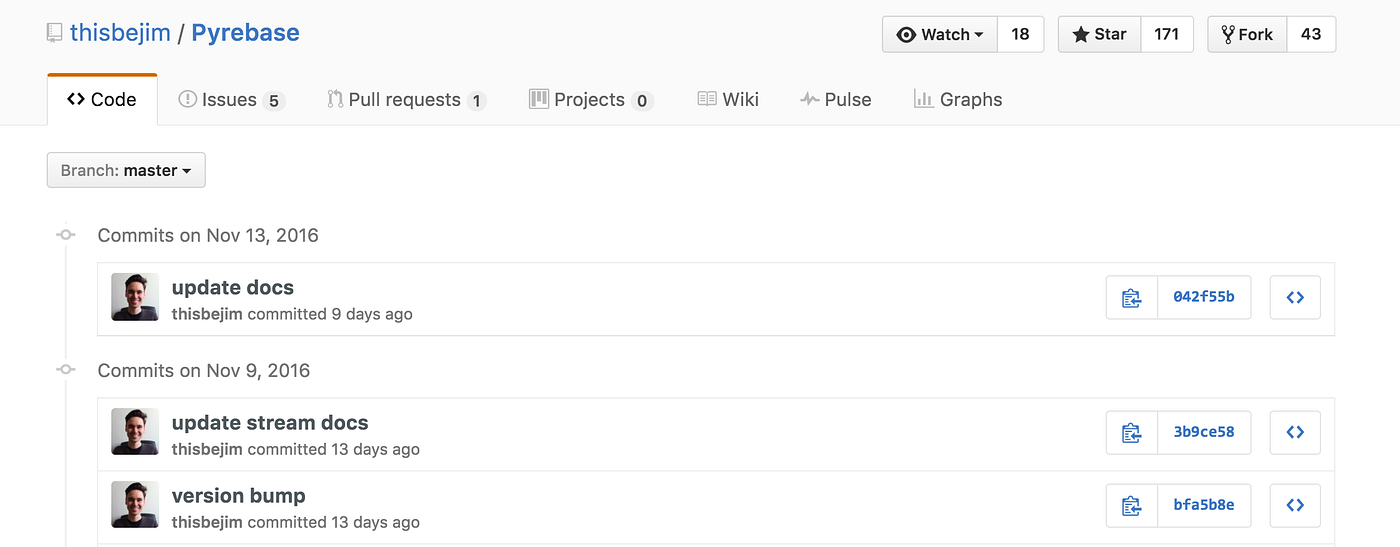Go to the Wiki tab

coord(728,100)
